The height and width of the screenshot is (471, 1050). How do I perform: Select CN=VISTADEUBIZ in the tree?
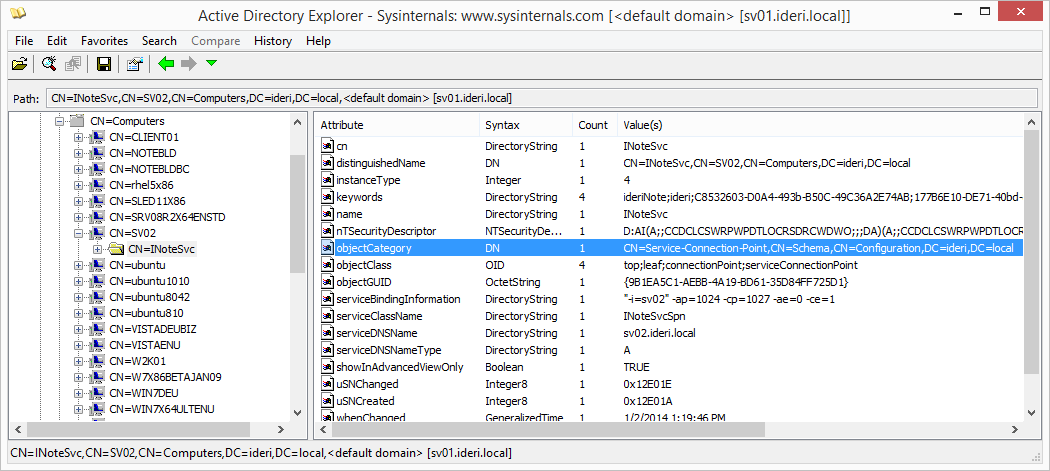click(153, 329)
